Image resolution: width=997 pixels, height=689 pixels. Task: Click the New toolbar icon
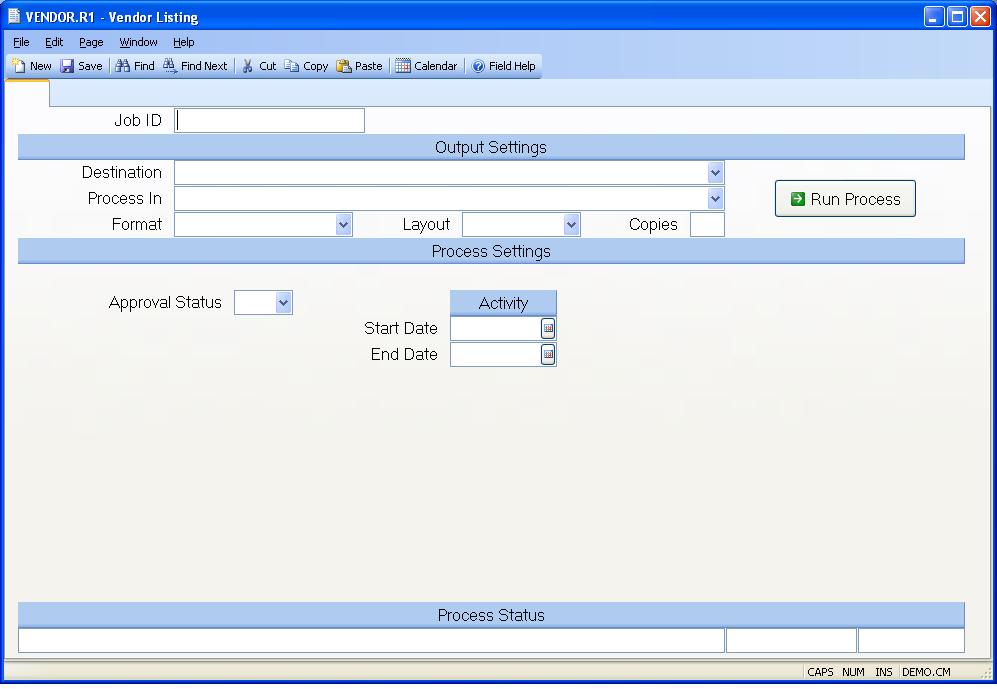(20, 66)
